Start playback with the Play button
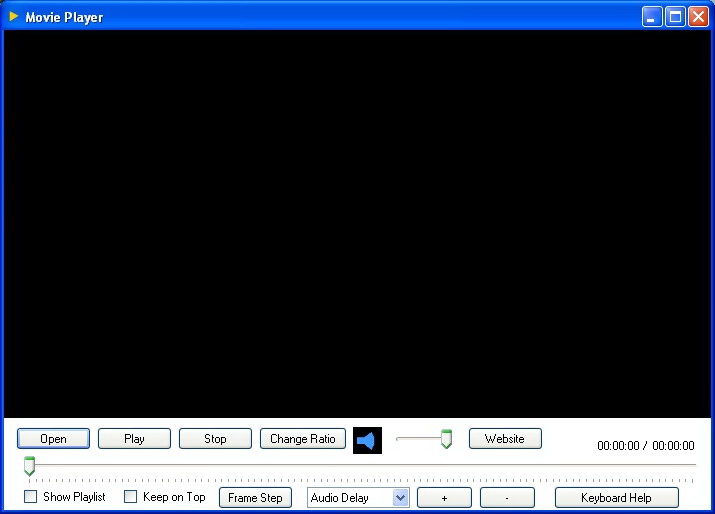715x514 pixels. coord(134,439)
